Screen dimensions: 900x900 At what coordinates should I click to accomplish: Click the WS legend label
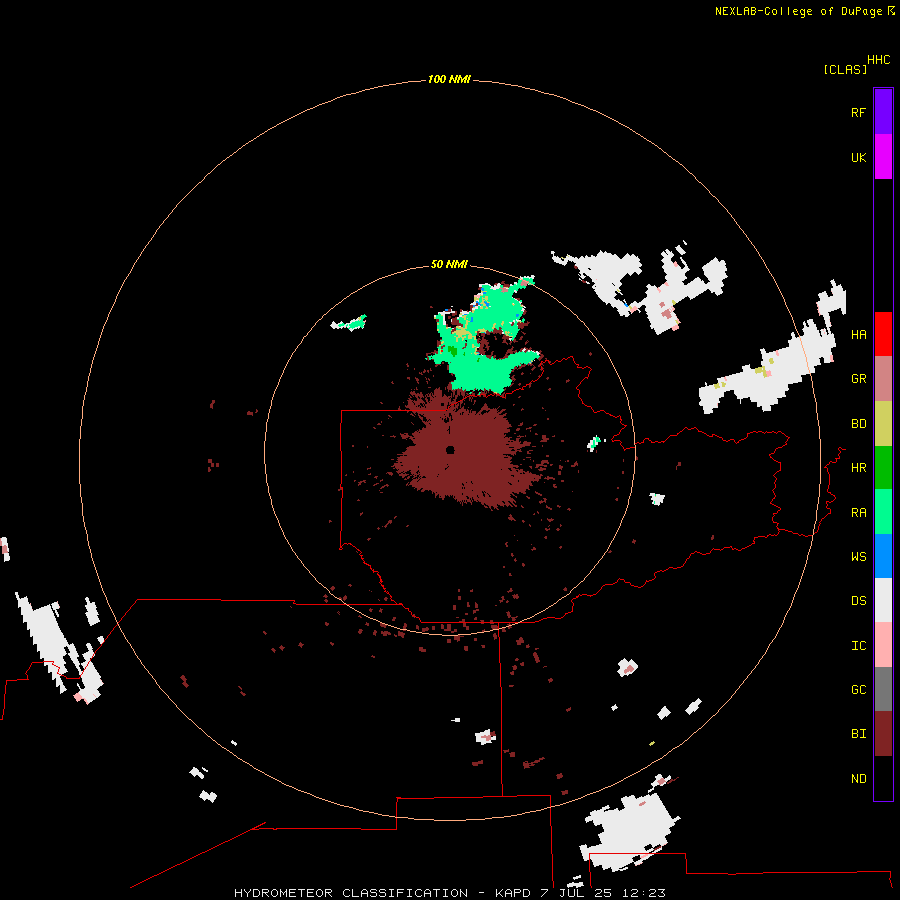859,557
